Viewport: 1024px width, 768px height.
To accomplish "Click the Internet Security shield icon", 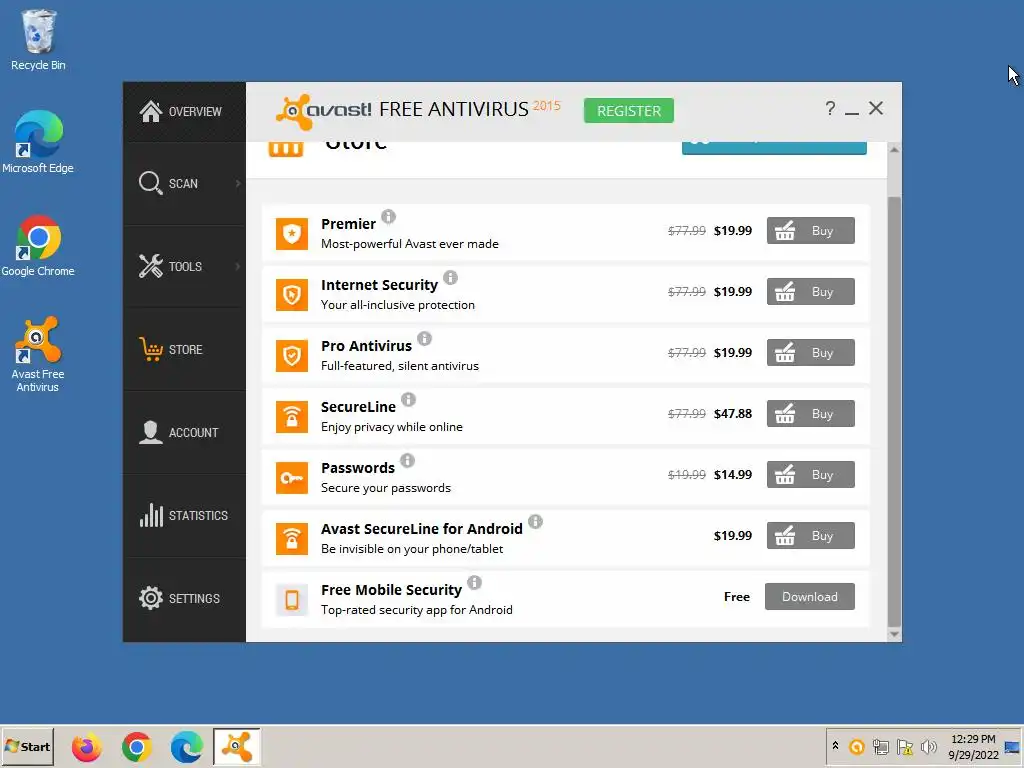I will pos(291,295).
